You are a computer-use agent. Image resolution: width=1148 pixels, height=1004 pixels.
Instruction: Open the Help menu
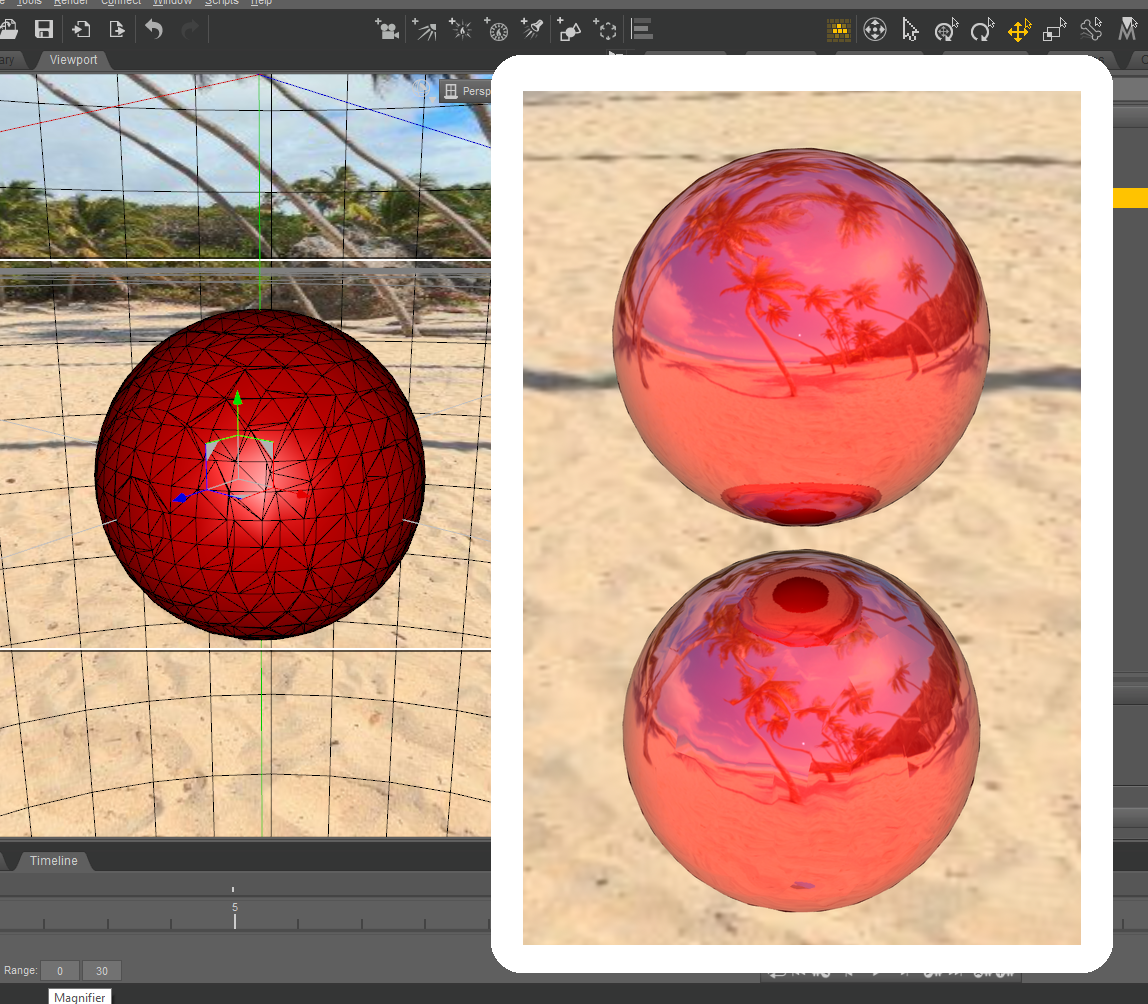click(261, 3)
